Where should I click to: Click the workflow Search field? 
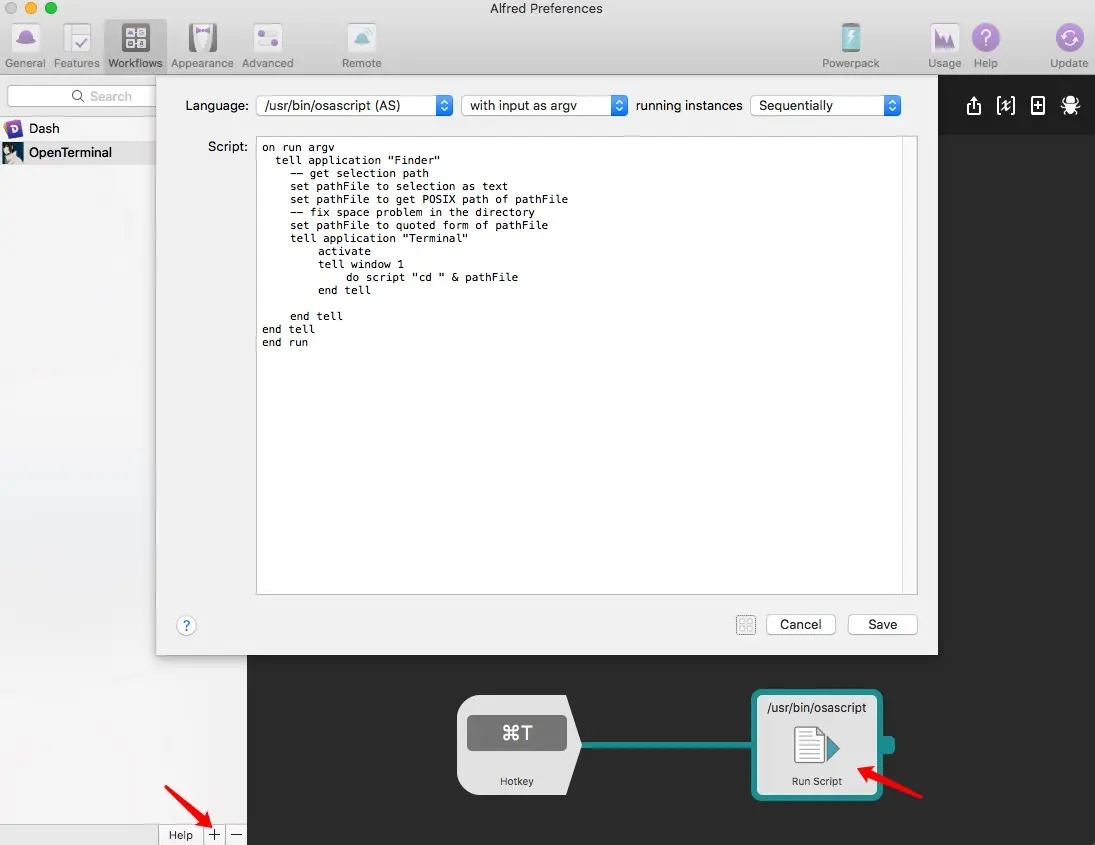click(x=82, y=96)
